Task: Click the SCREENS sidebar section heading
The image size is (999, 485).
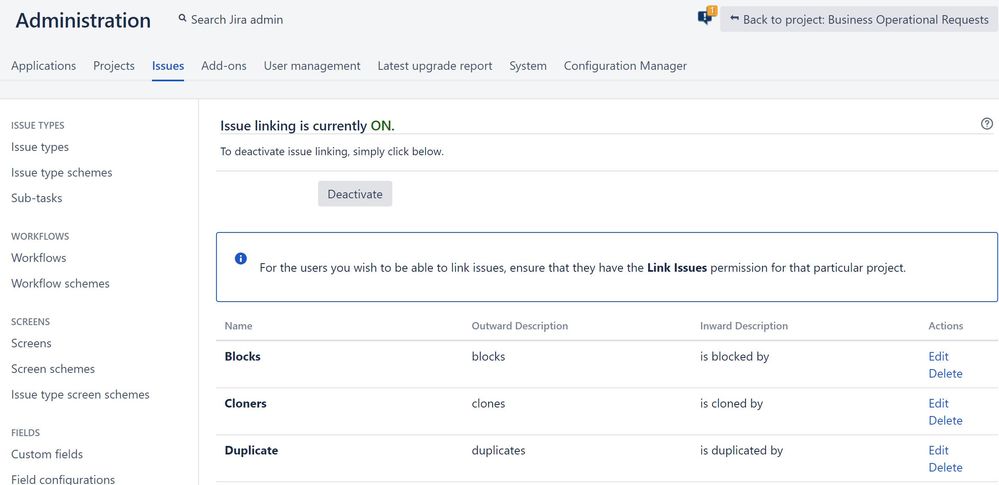Action: pyautogui.click(x=31, y=322)
